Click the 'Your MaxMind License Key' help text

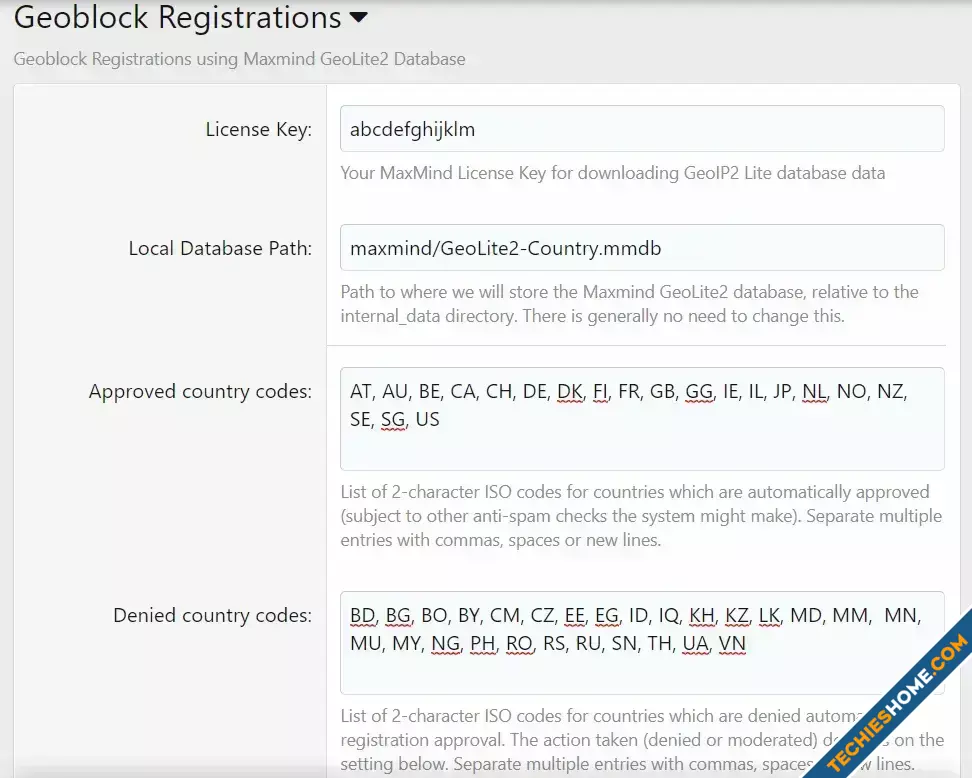pos(612,173)
